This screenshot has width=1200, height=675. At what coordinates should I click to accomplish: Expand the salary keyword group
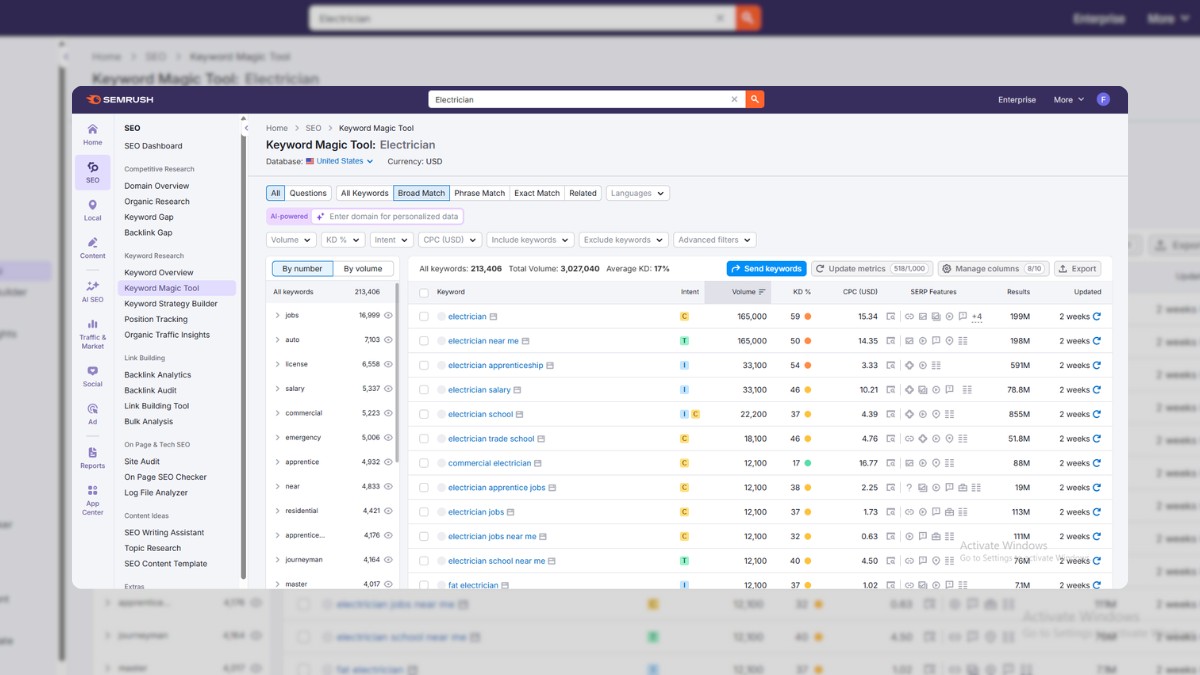[278, 389]
